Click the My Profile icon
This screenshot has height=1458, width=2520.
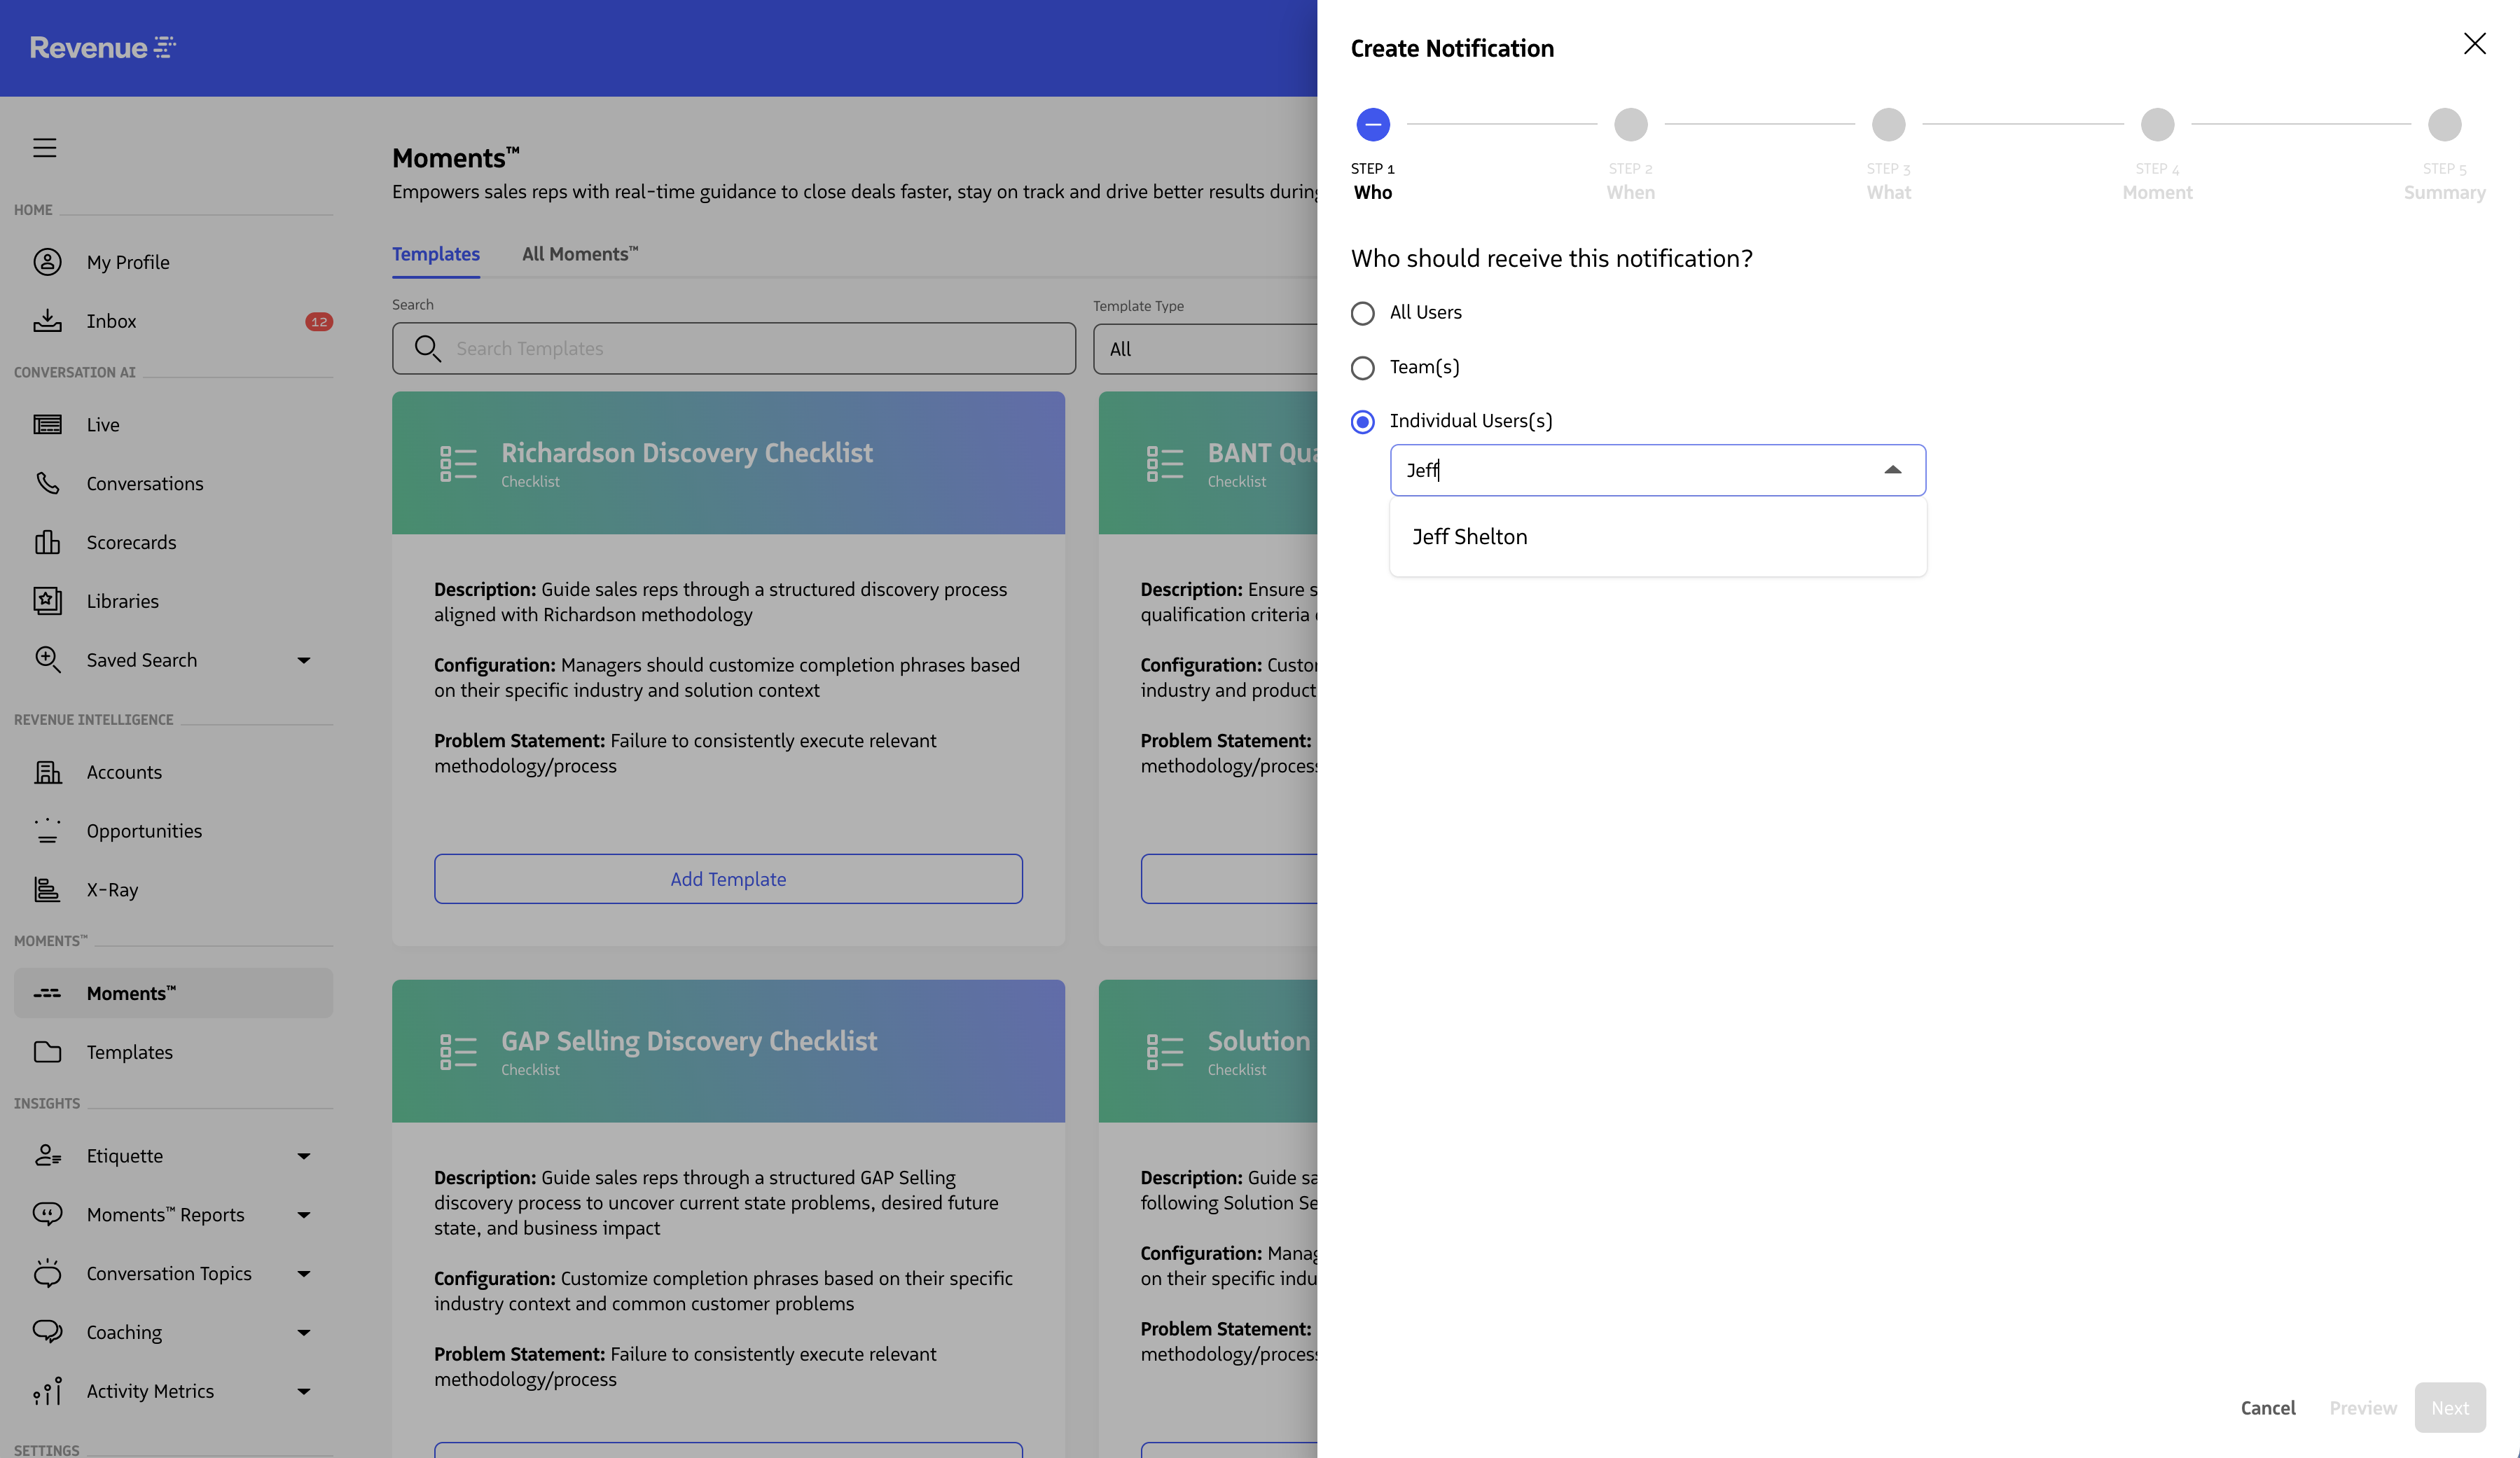(x=47, y=262)
